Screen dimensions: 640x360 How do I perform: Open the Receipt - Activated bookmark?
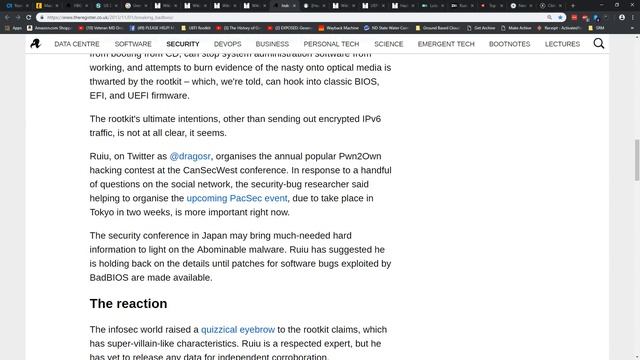pos(560,28)
